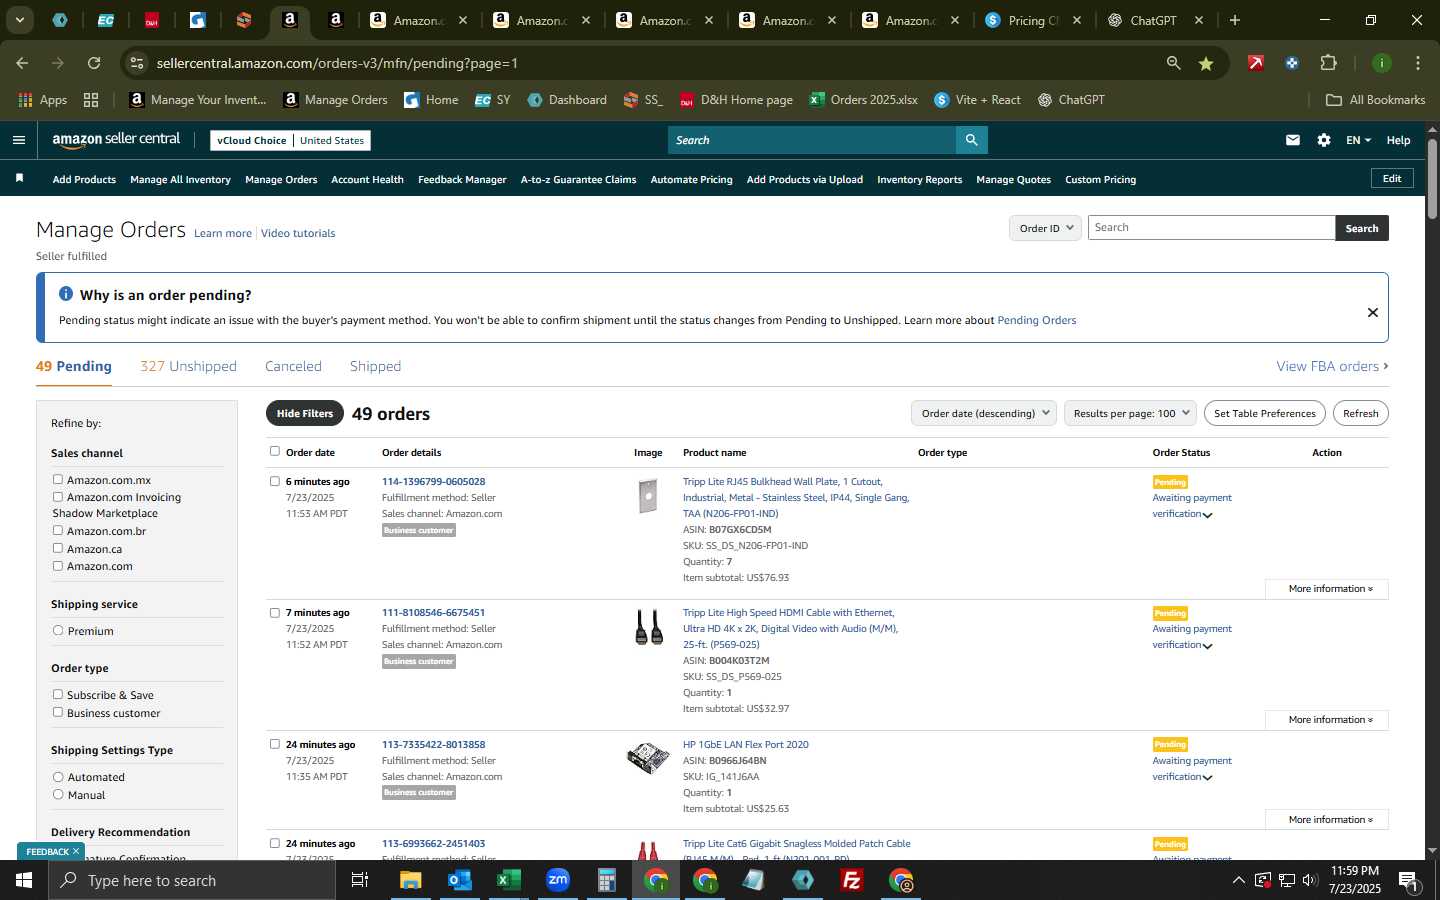Viewport: 1440px width, 900px height.
Task: Select the Premium shipping service radio
Action: coord(58,630)
